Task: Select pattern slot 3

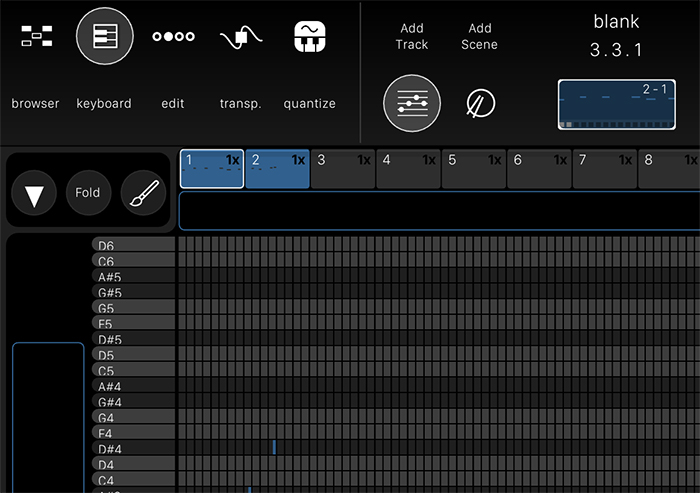Action: pos(343,169)
